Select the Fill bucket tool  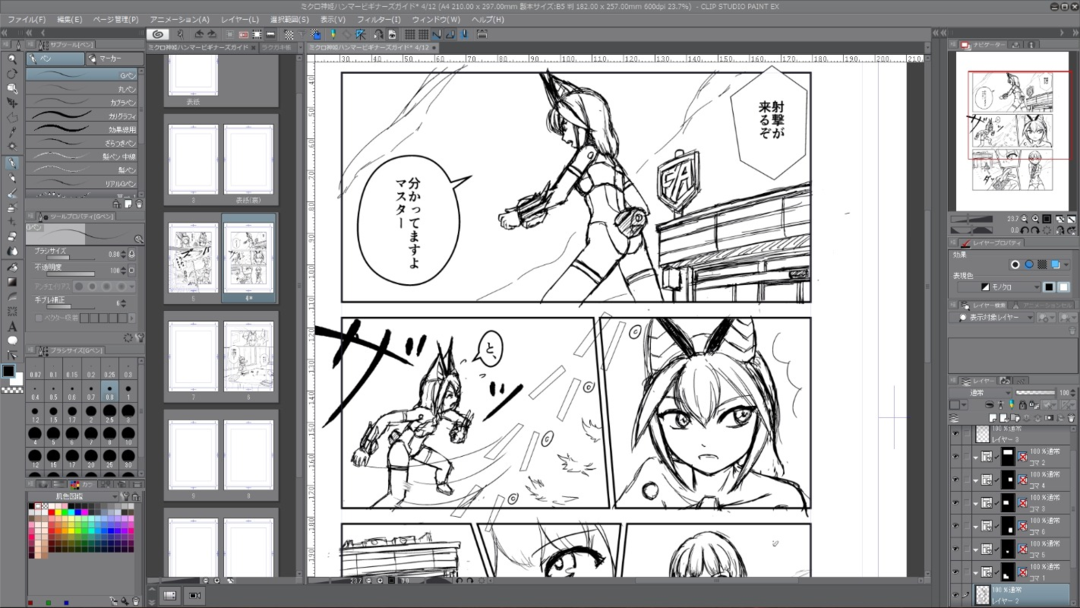(11, 267)
